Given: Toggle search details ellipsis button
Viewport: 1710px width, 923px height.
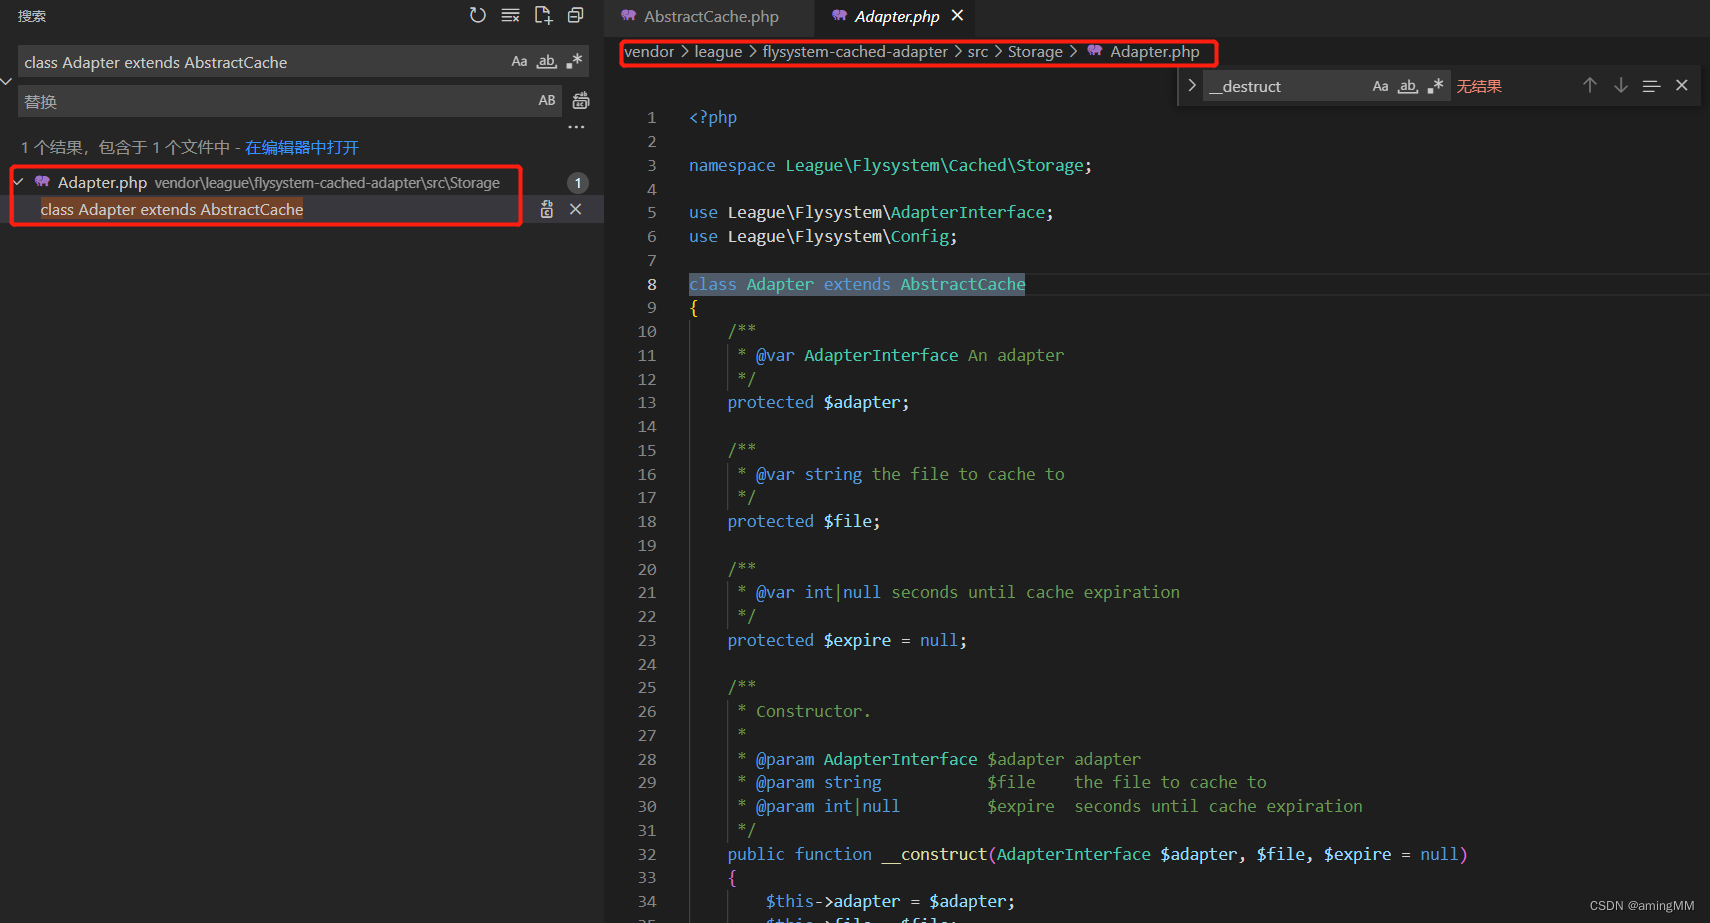Looking at the screenshot, I should click(576, 127).
